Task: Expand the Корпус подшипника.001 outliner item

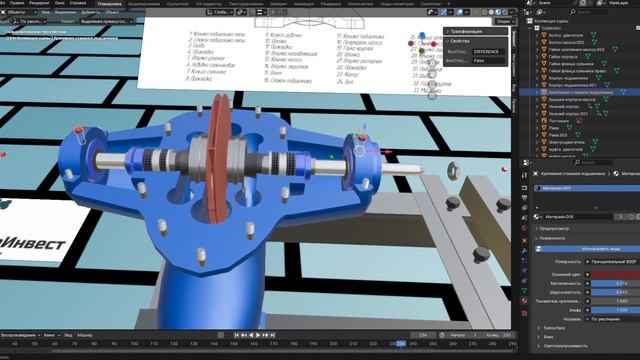Action: click(537, 85)
